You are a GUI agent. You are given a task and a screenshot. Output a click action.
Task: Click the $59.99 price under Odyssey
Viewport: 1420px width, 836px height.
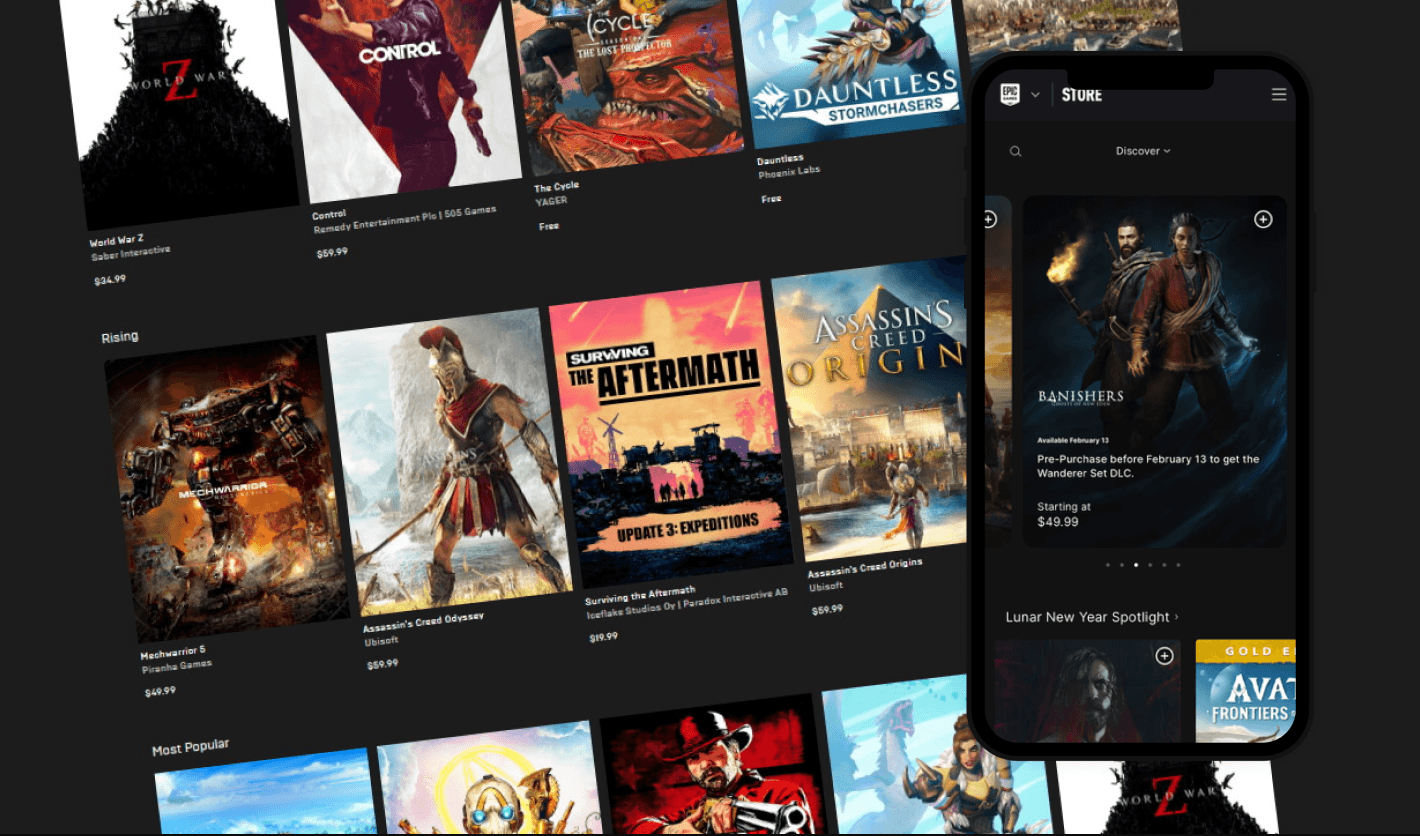pyautogui.click(x=382, y=664)
